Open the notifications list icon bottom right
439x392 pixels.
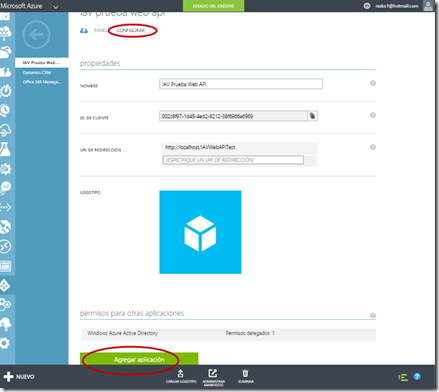pyautogui.click(x=403, y=377)
